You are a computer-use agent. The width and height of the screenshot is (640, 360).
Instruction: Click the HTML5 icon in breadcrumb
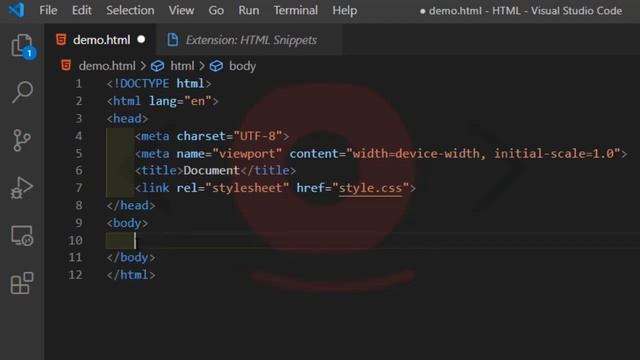pos(66,65)
